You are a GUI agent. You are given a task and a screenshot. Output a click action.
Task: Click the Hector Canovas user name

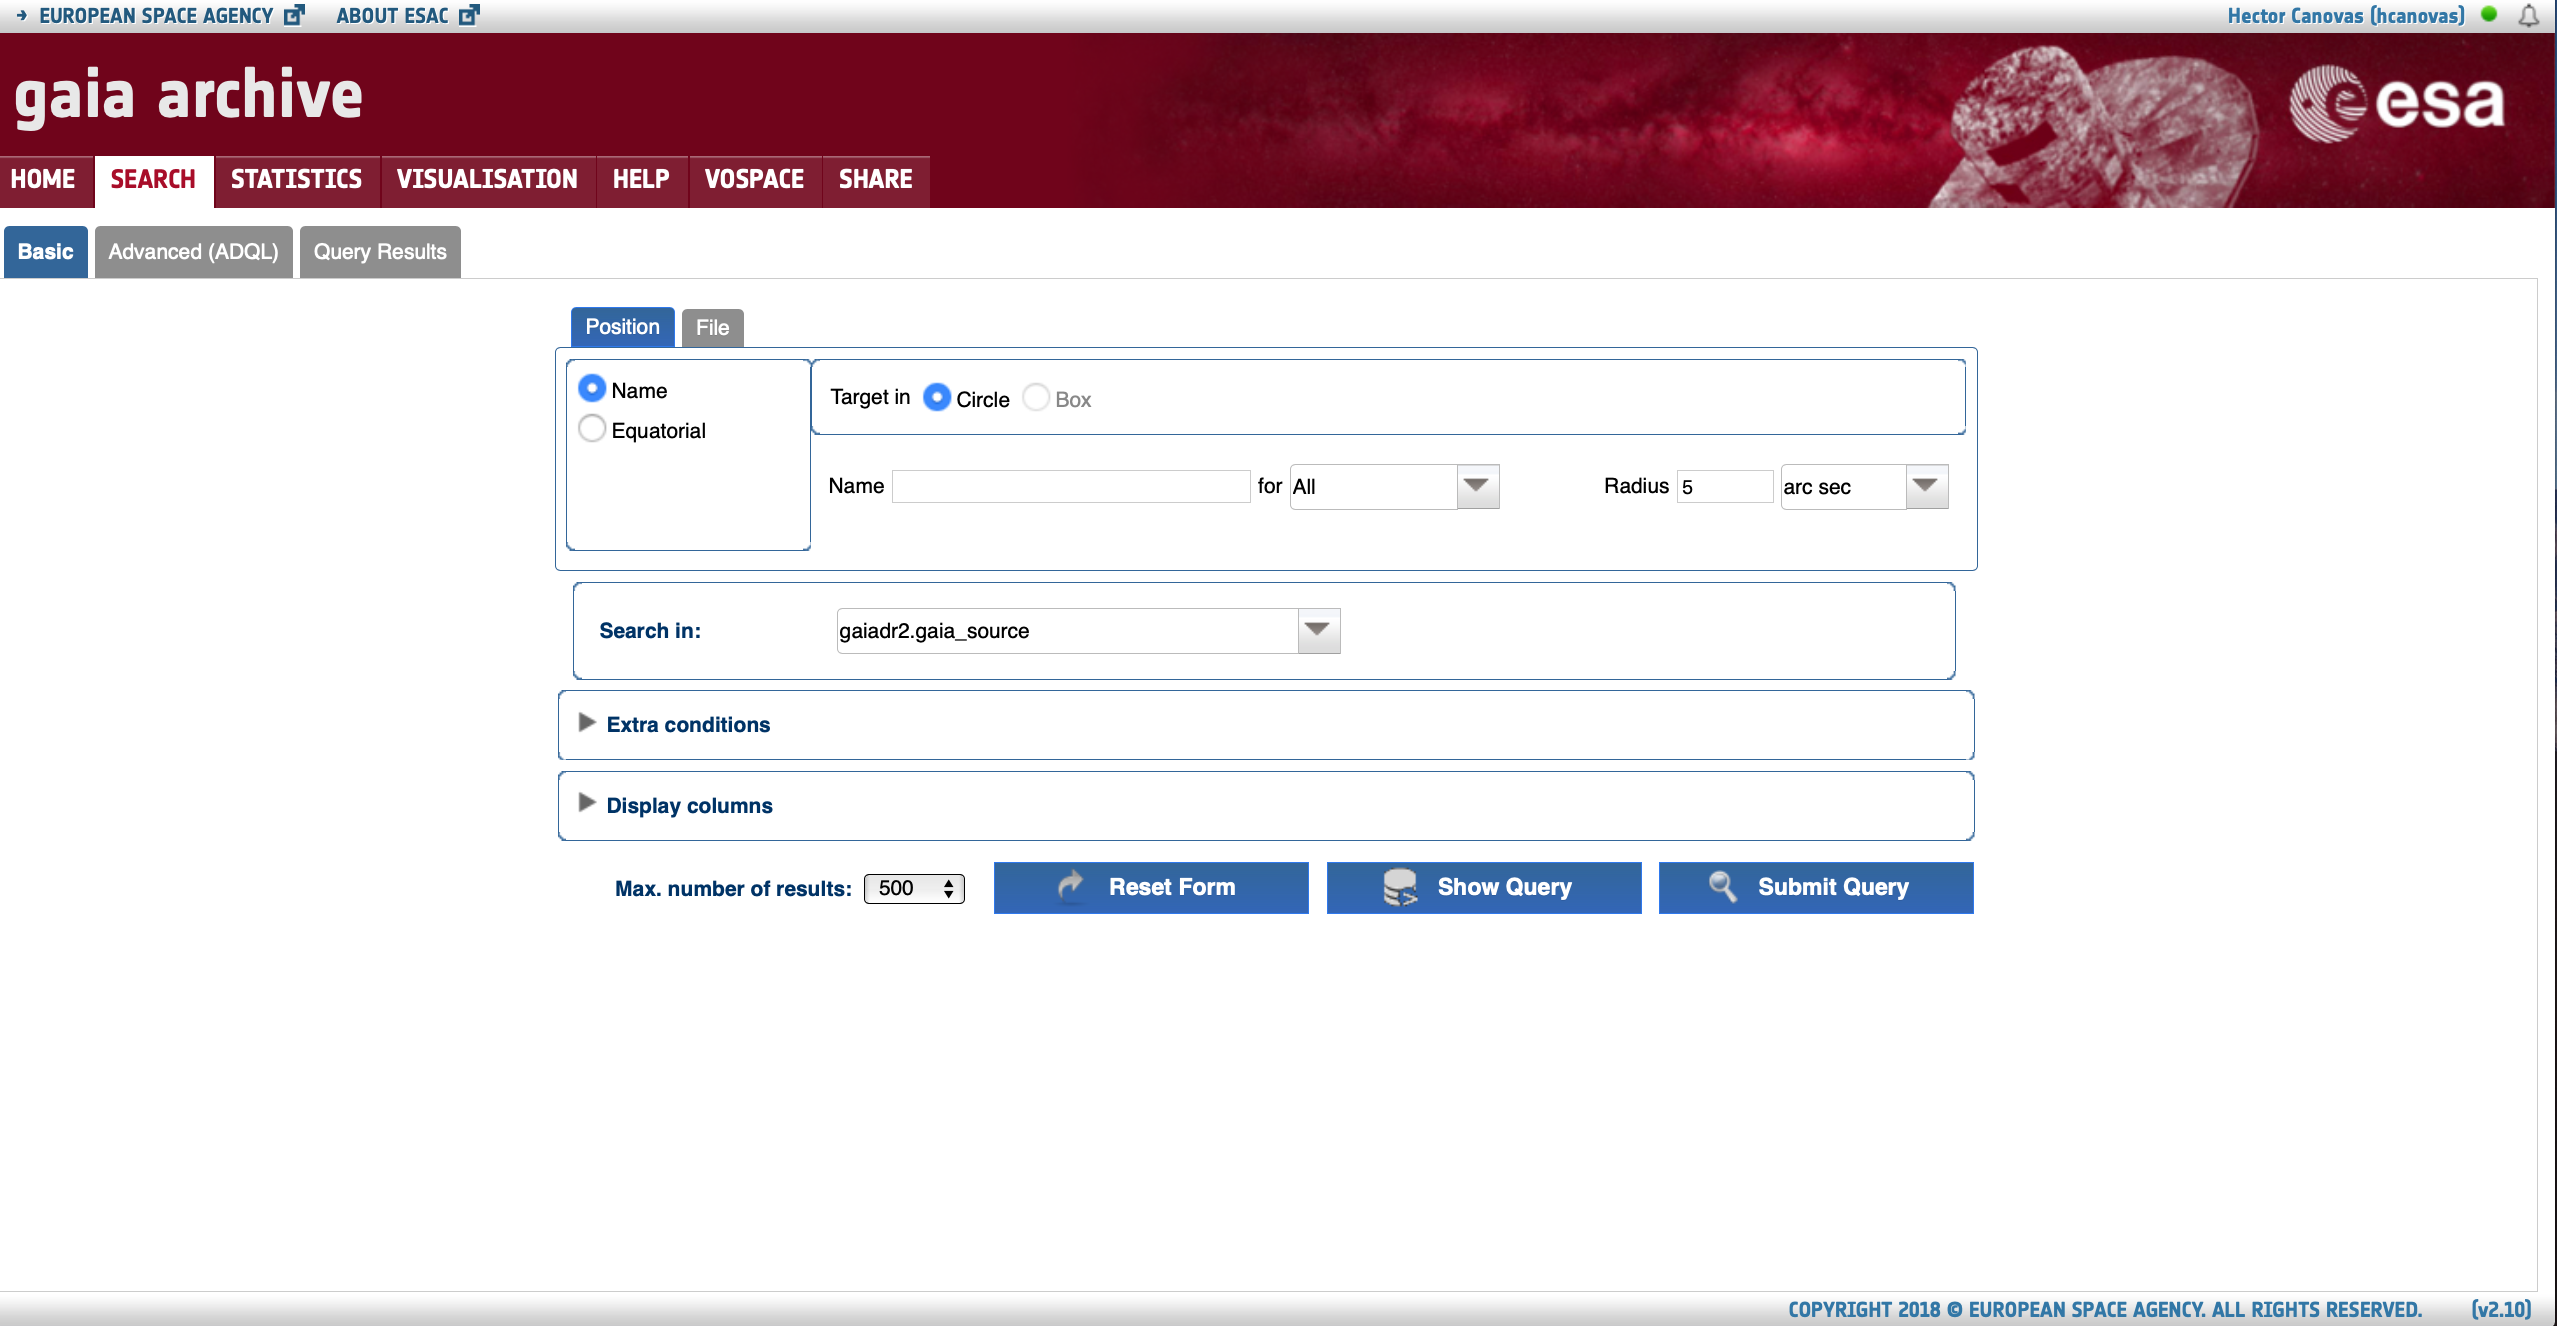point(2346,16)
